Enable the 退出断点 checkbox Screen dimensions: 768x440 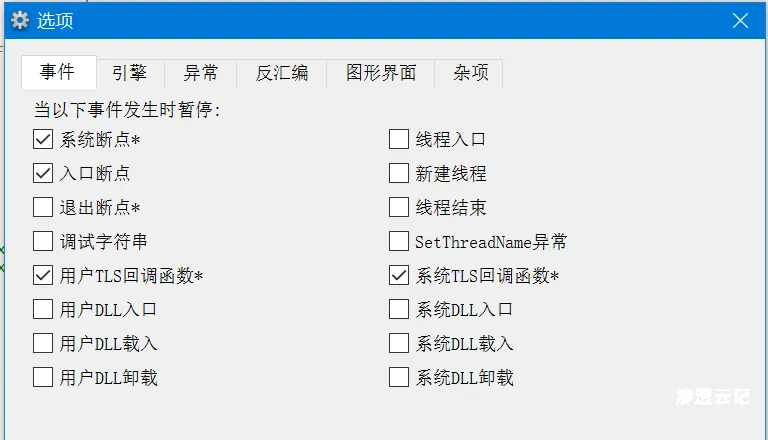click(x=43, y=207)
